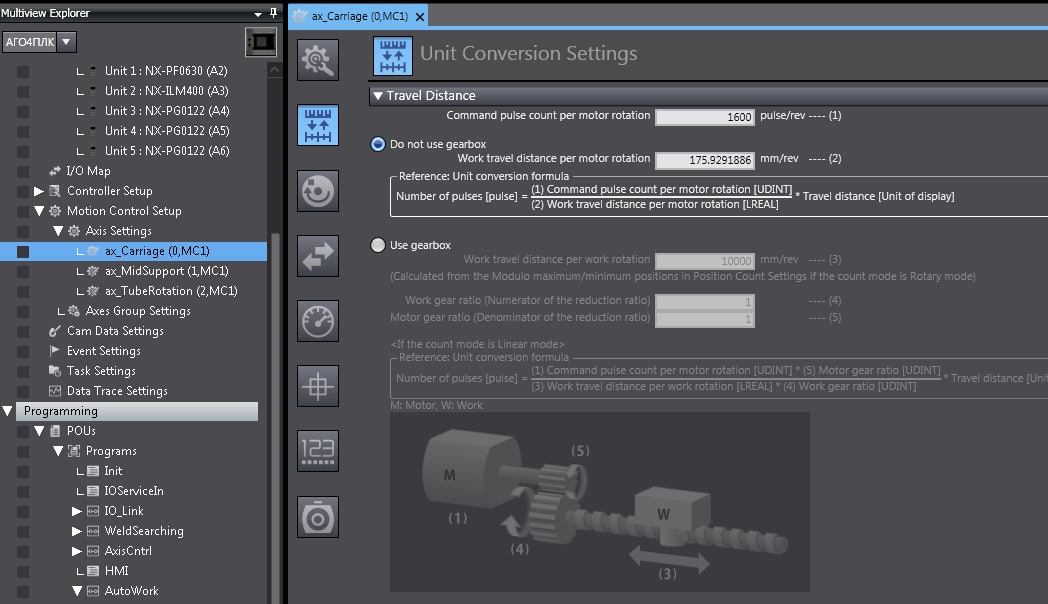Close the ax_Carriage (0,MC1) tab
1048x604 pixels.
pyautogui.click(x=420, y=17)
